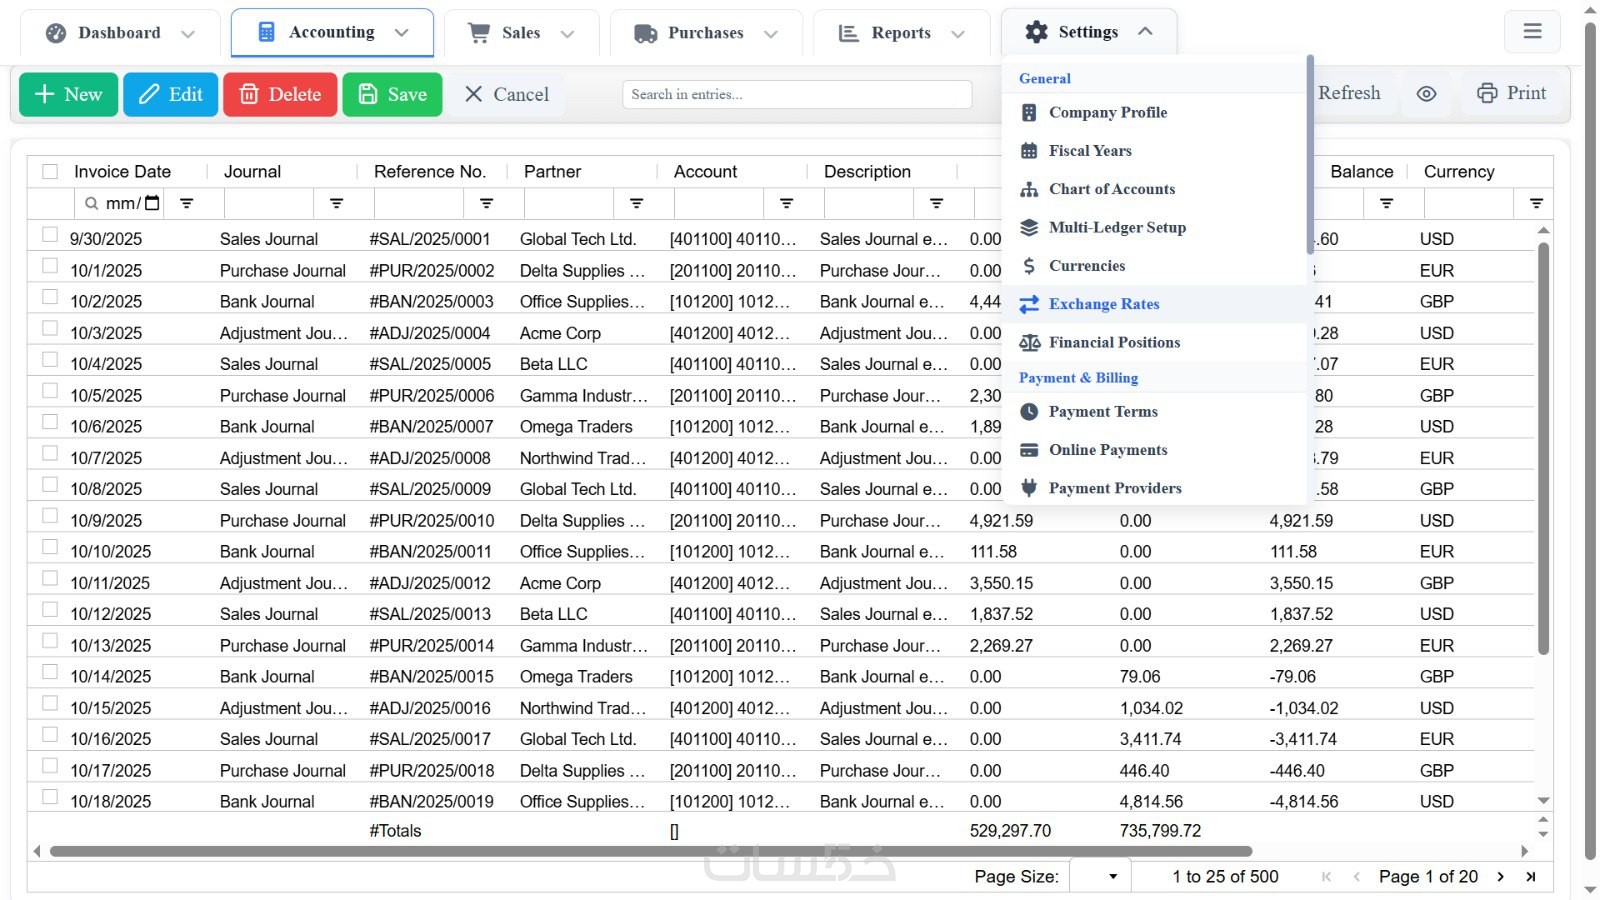Viewport: 1600px width, 900px height.
Task: Open the Currency column filter icon
Action: pos(1537,203)
